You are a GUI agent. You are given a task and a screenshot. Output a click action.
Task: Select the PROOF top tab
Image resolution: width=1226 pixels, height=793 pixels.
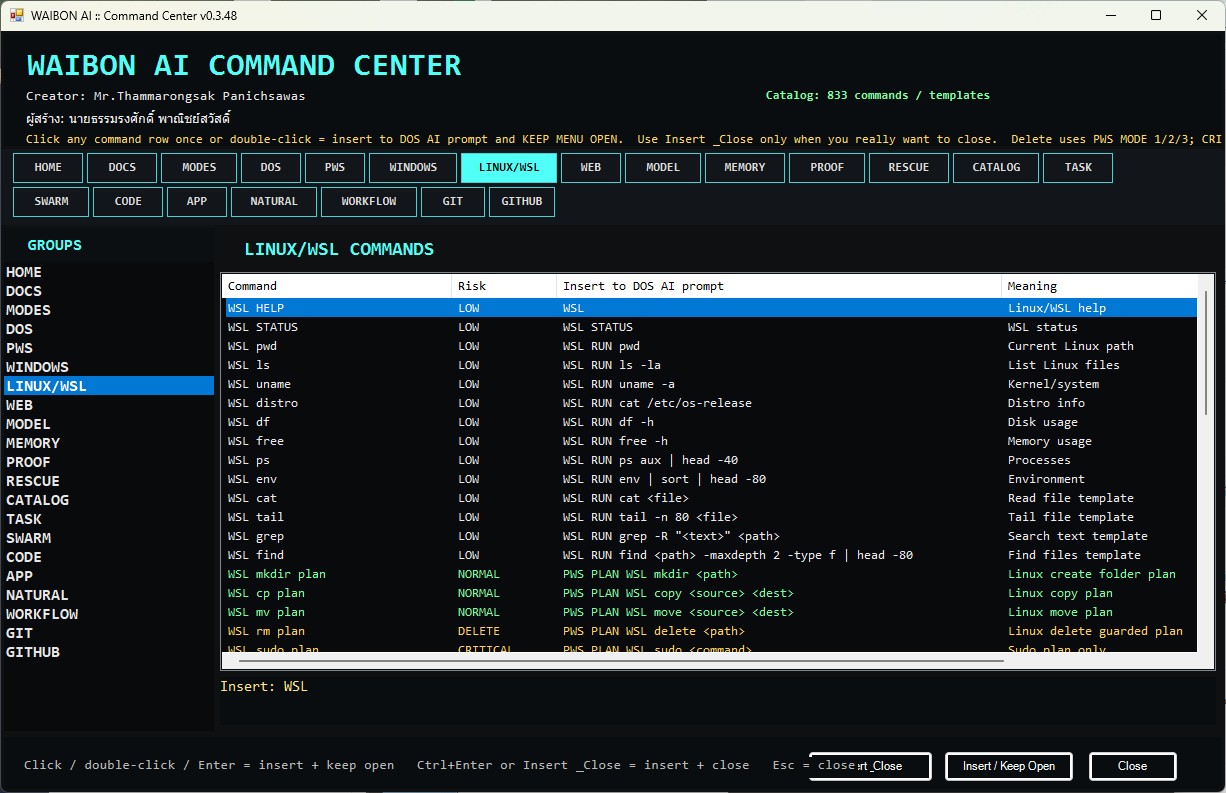(827, 168)
